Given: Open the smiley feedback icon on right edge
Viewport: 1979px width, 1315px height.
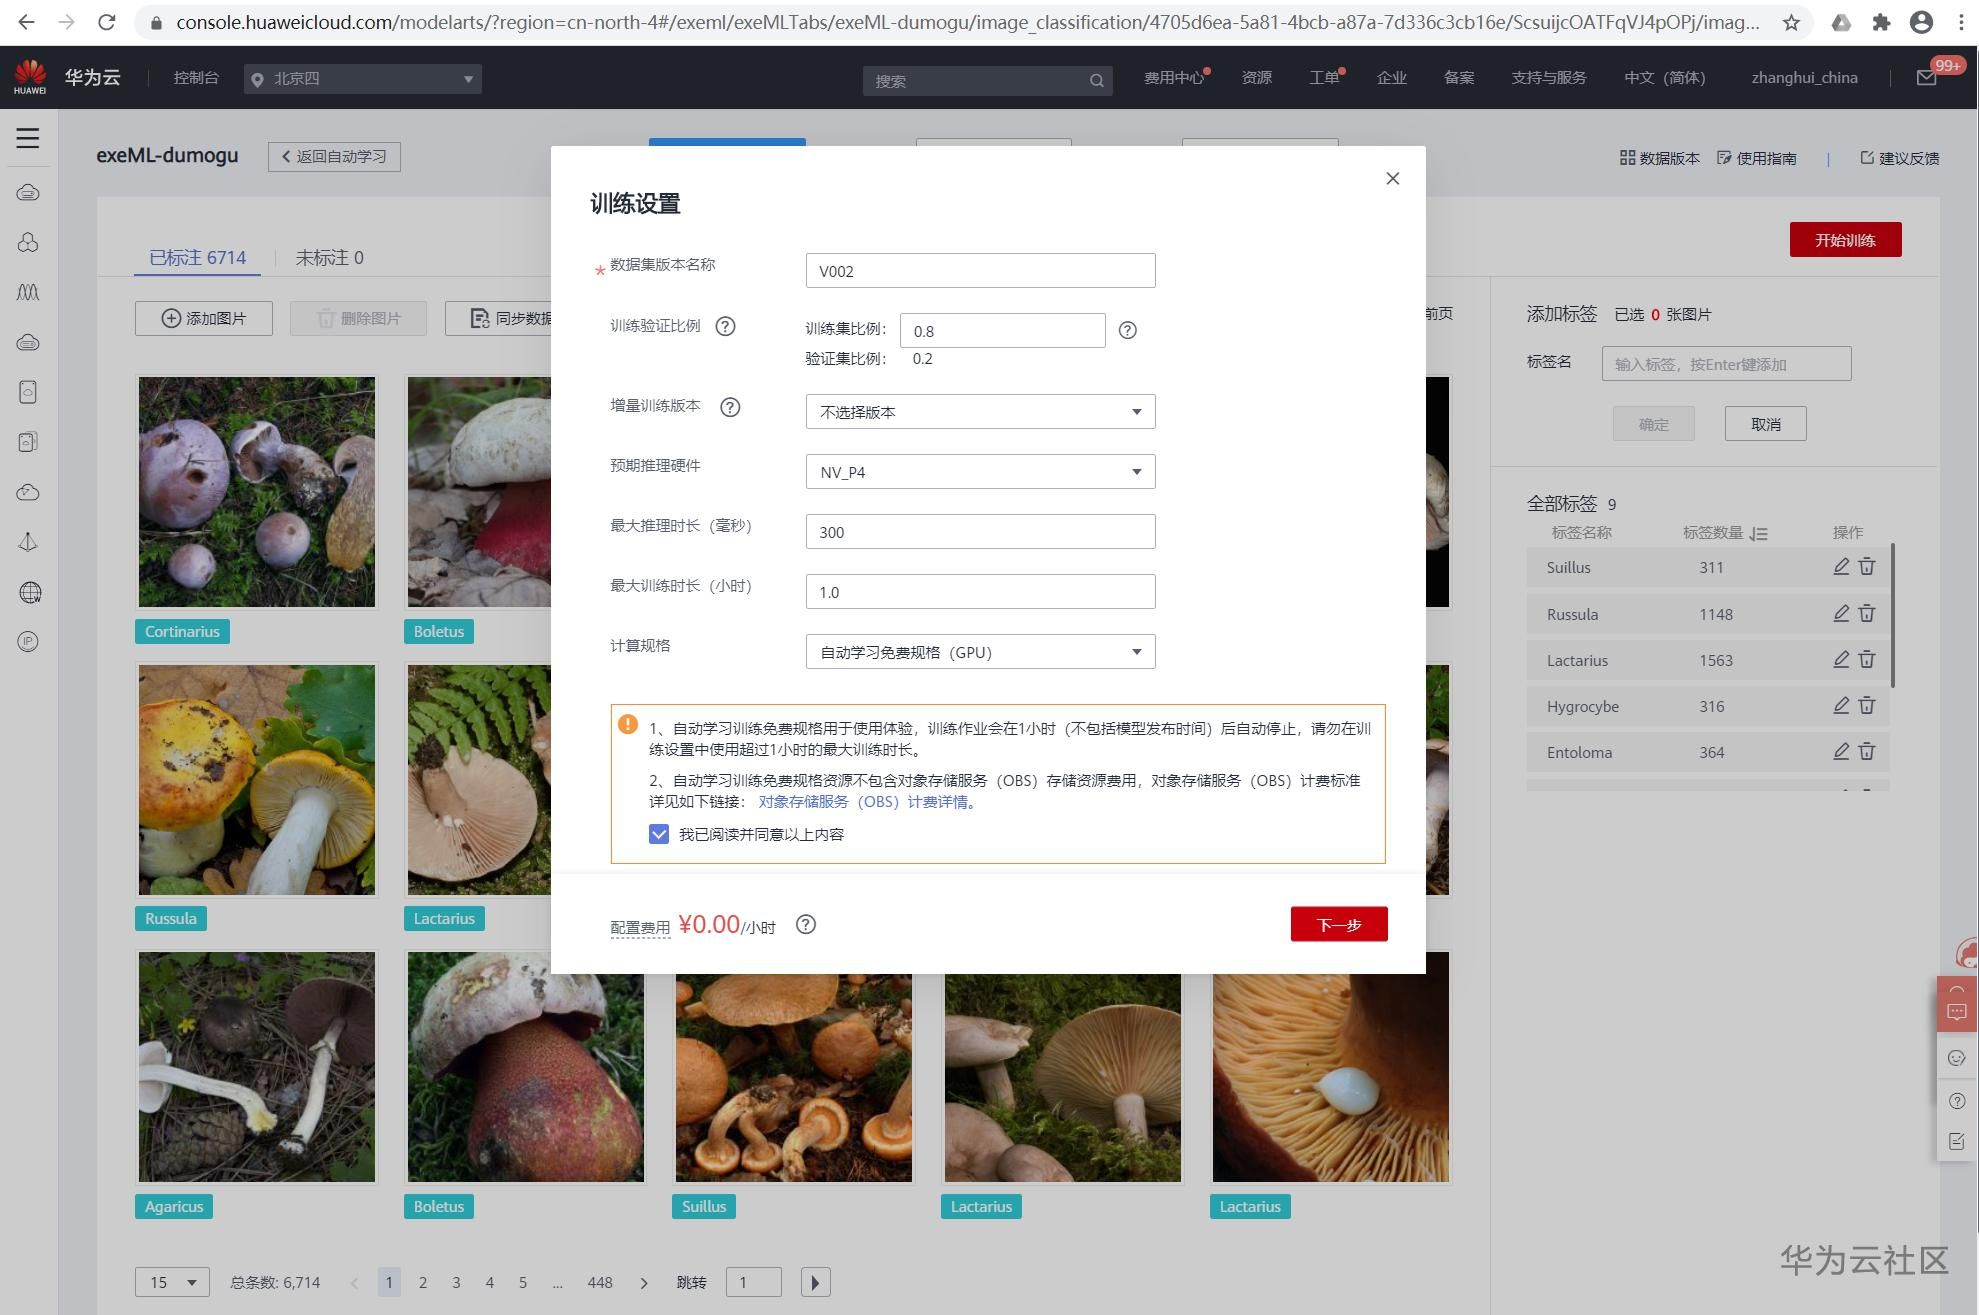Looking at the screenshot, I should click(1957, 1058).
